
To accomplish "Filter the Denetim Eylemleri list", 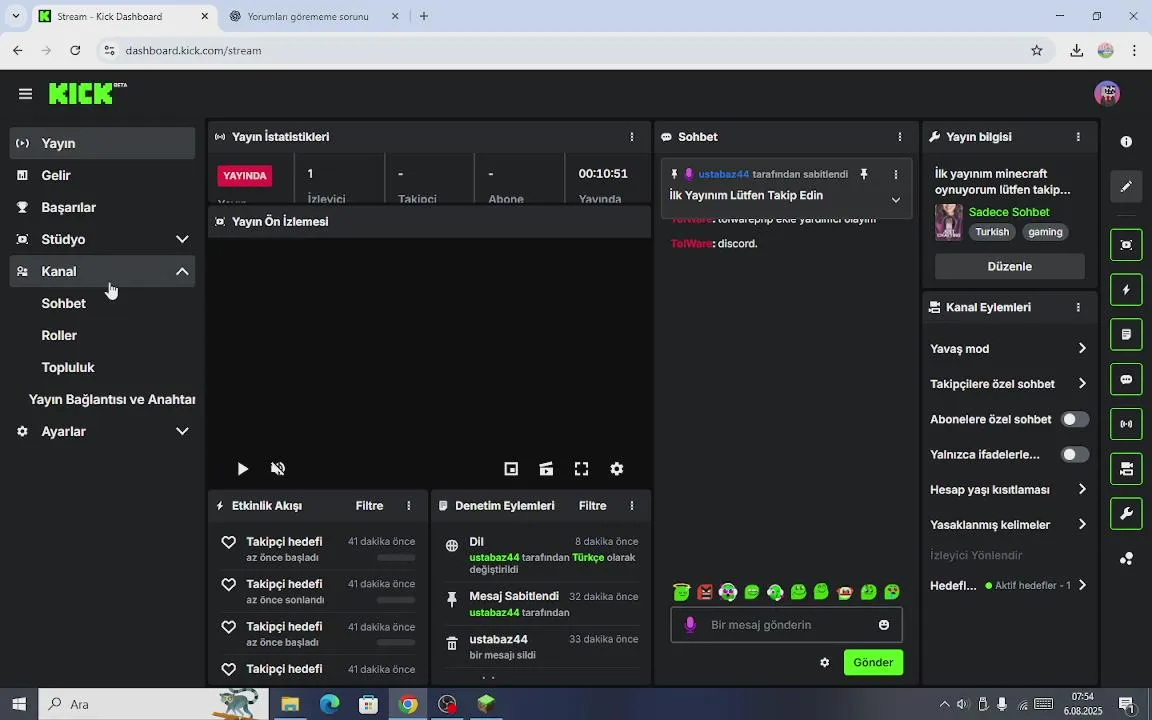I will 592,505.
